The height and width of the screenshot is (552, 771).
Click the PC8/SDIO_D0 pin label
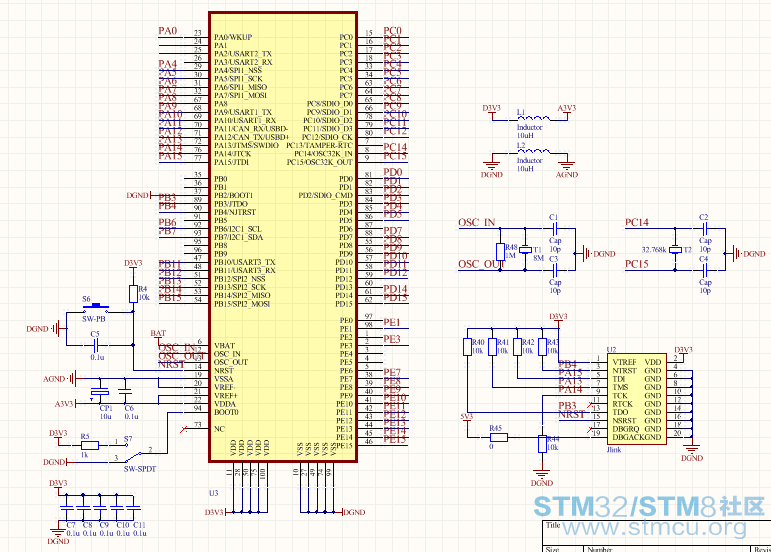[330, 104]
